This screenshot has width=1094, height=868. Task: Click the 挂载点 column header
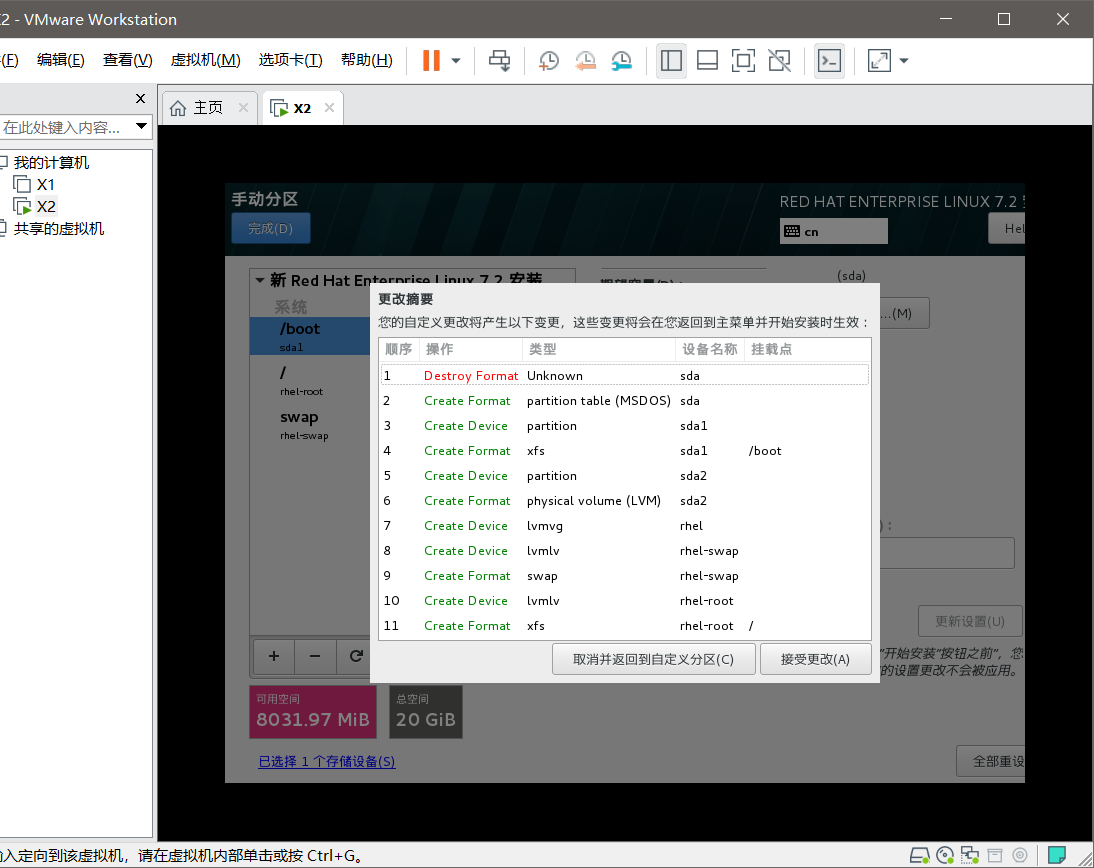pyautogui.click(x=807, y=349)
